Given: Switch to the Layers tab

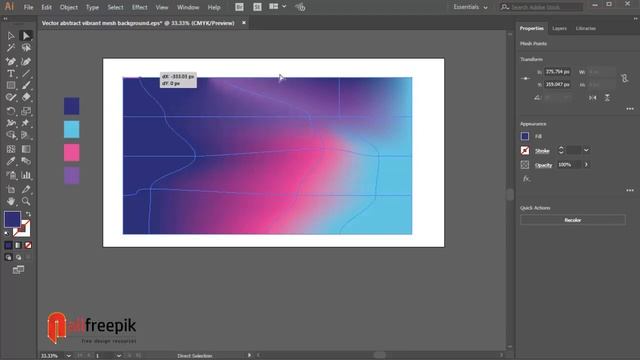Looking at the screenshot, I should tap(559, 29).
